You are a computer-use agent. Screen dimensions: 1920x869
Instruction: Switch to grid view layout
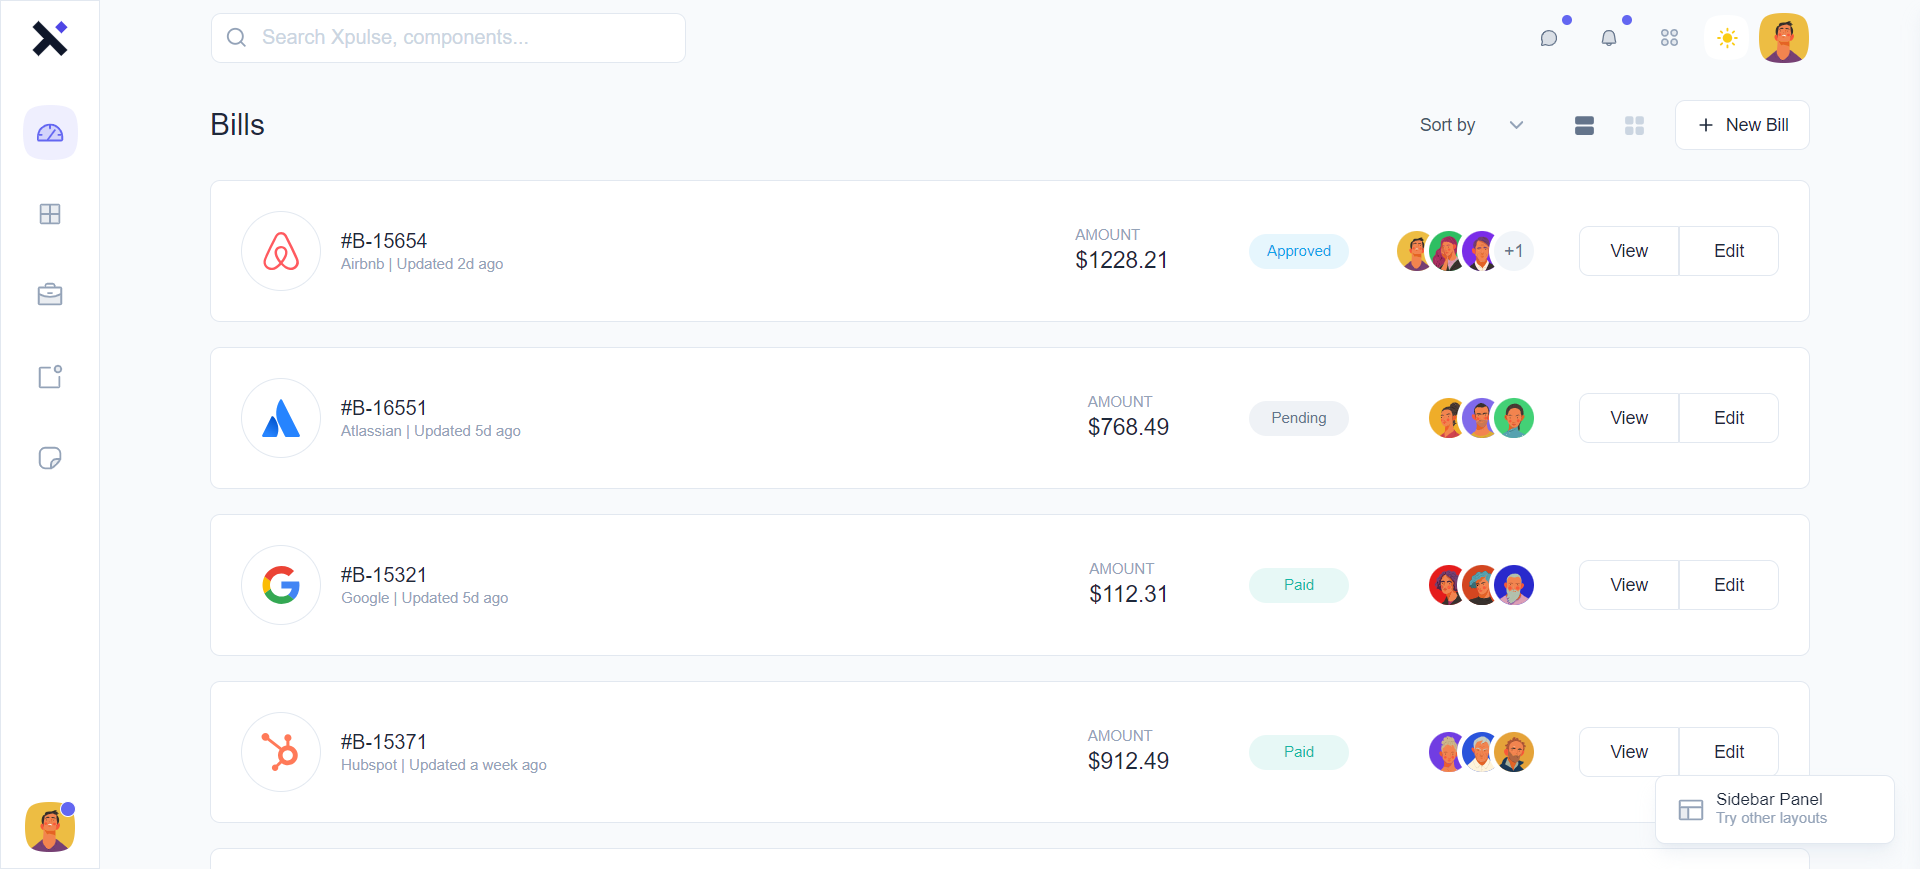tap(1634, 125)
